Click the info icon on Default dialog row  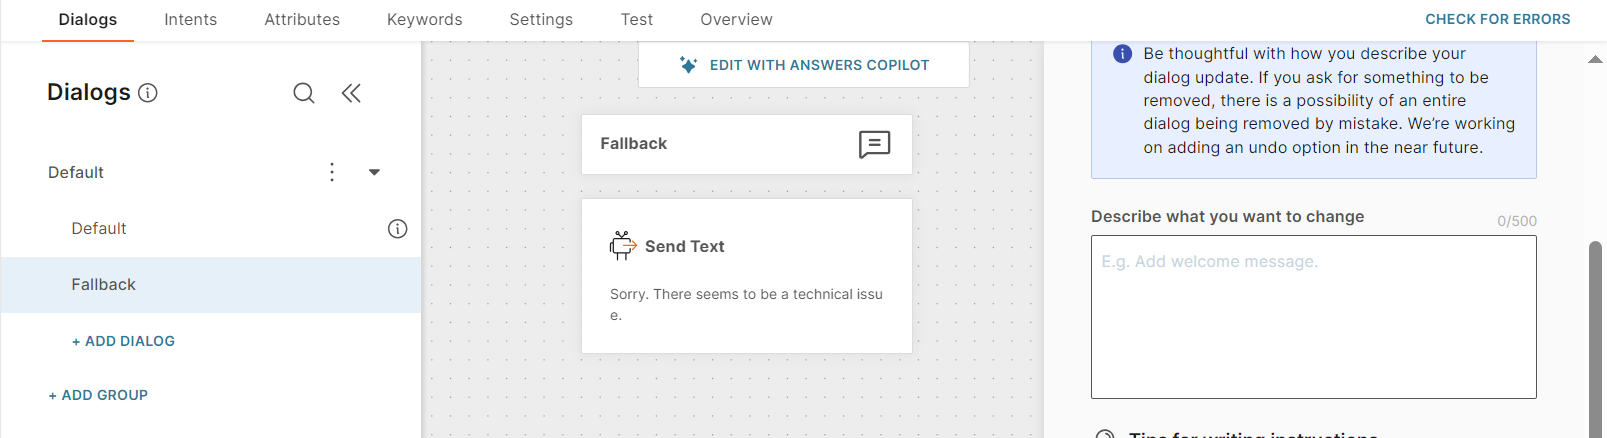(x=397, y=229)
